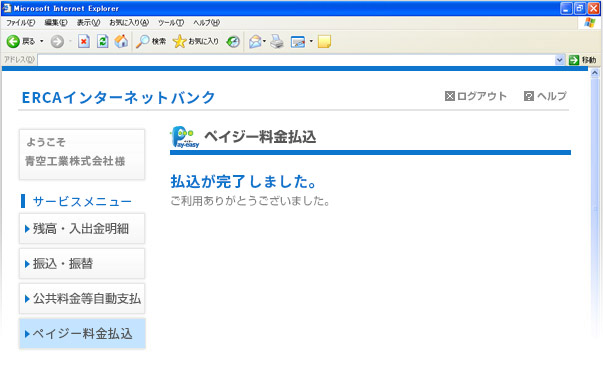Image resolution: width=603 pixels, height=380 pixels.
Task: Click the Back arrow toolbar icon
Action: point(13,41)
